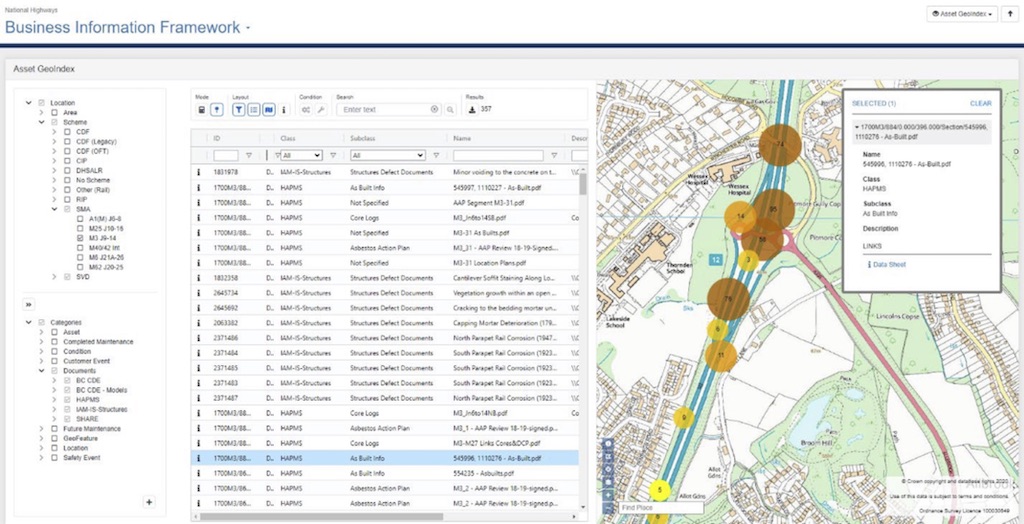Expand the SVD tree node
The width and height of the screenshot is (1024, 524).
pyautogui.click(x=55, y=277)
